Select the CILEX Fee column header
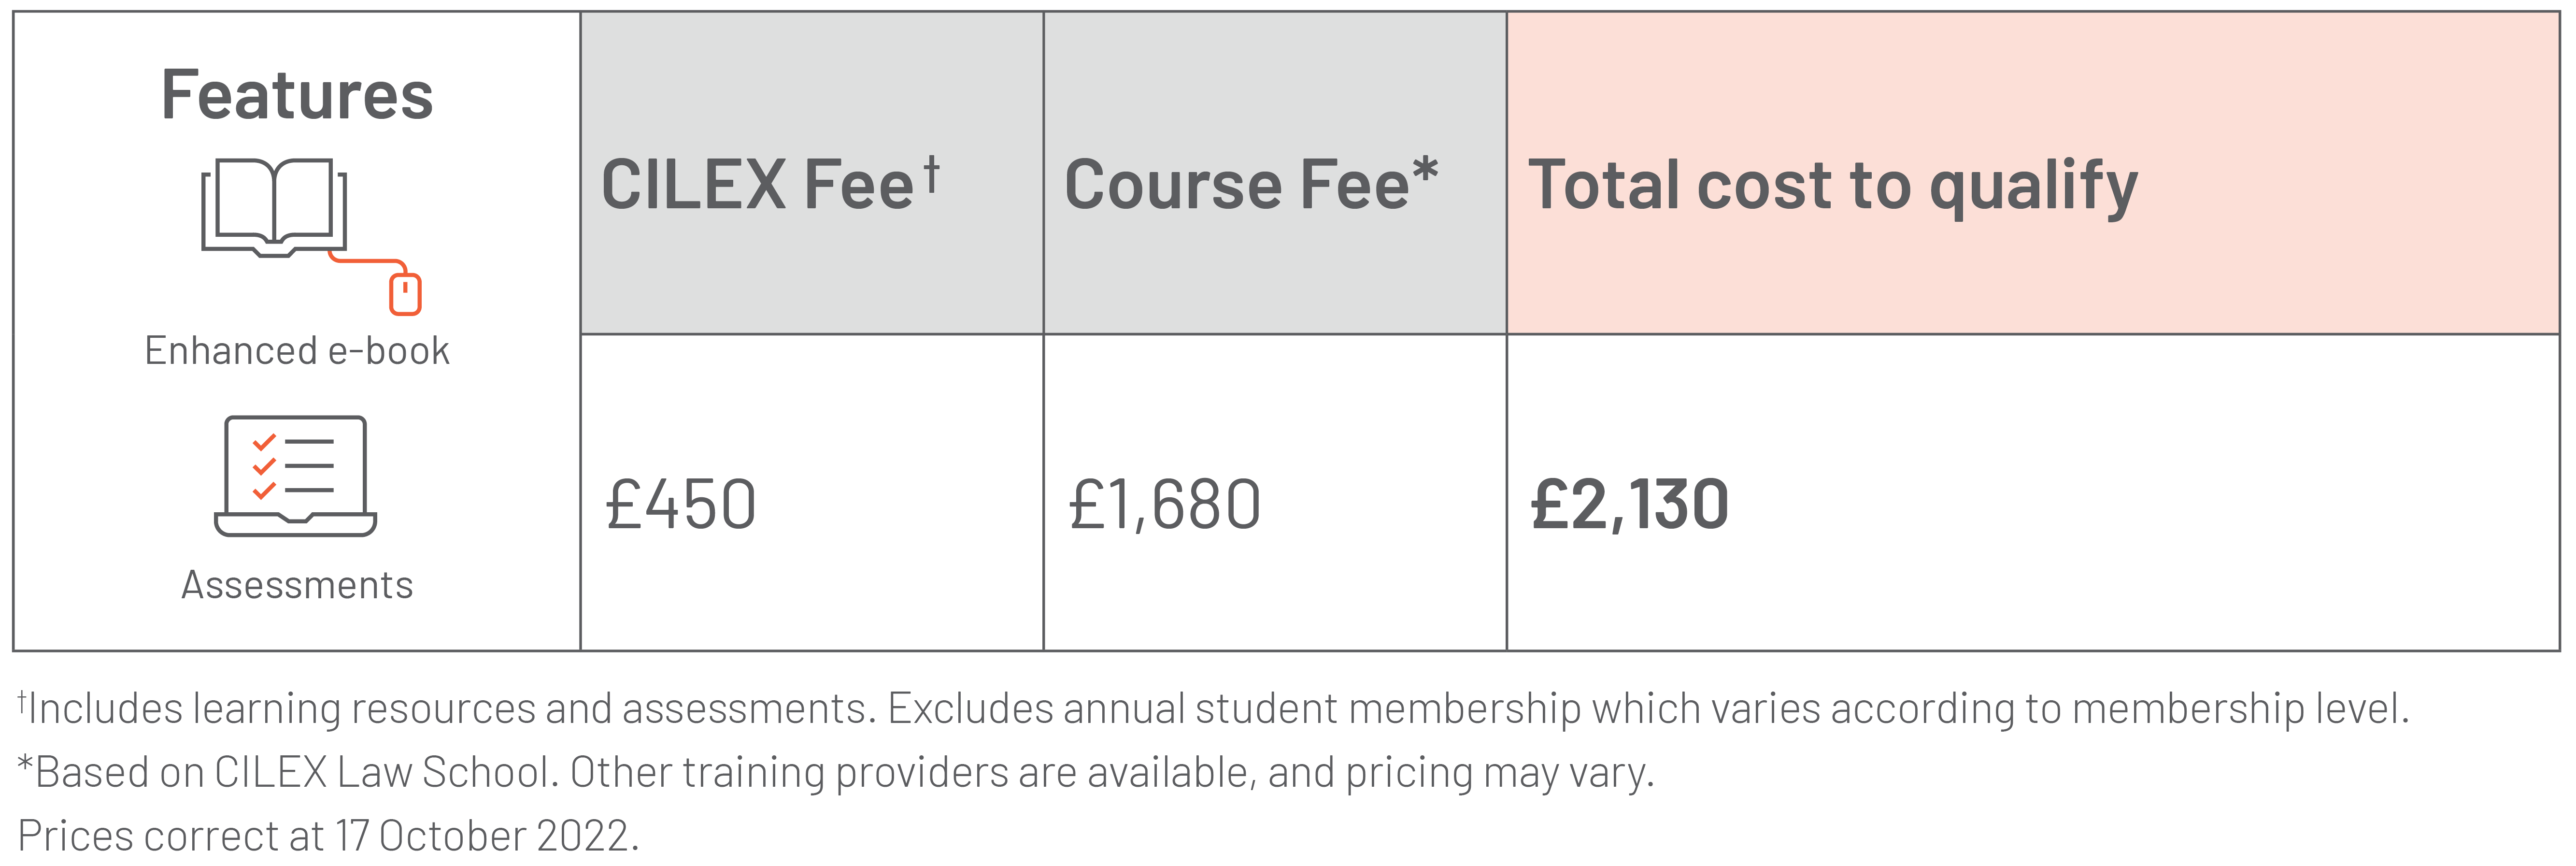Viewport: 2576px width, 866px height. point(770,184)
